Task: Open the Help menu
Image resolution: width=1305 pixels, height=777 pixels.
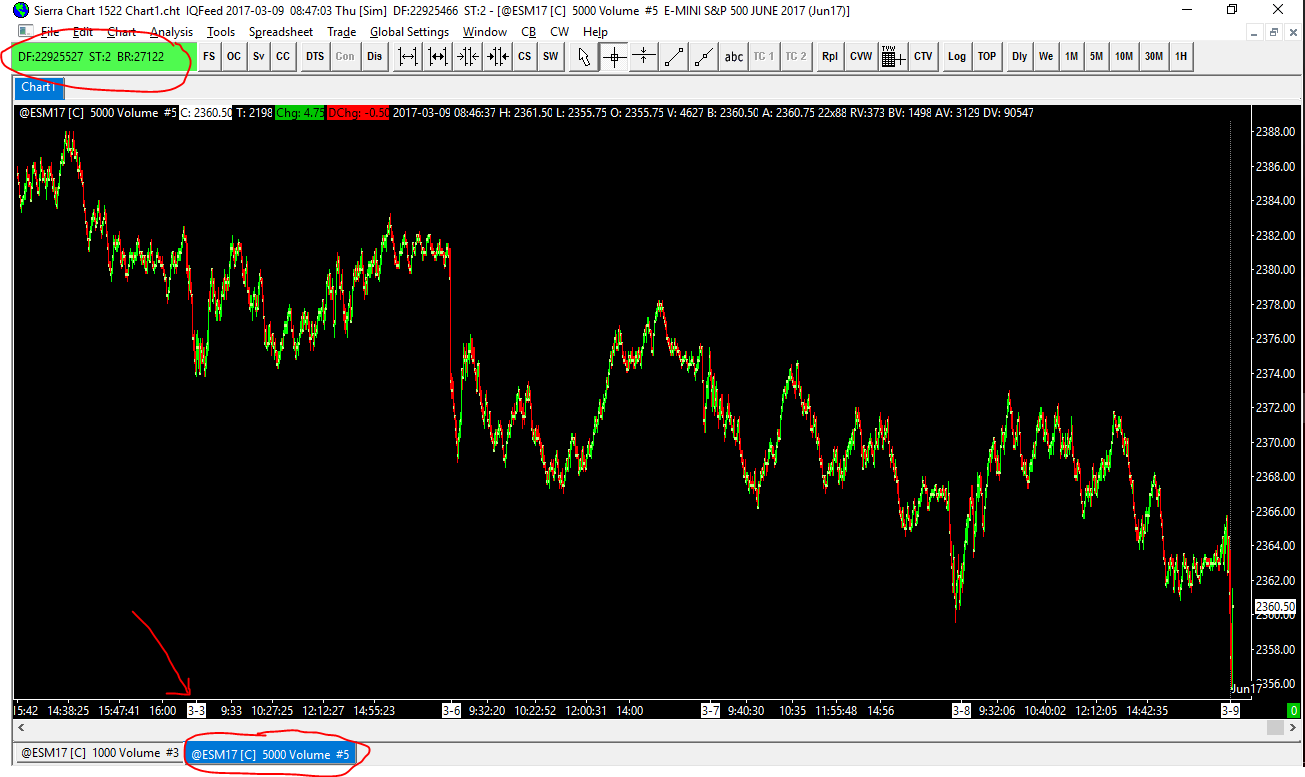Action: click(595, 32)
